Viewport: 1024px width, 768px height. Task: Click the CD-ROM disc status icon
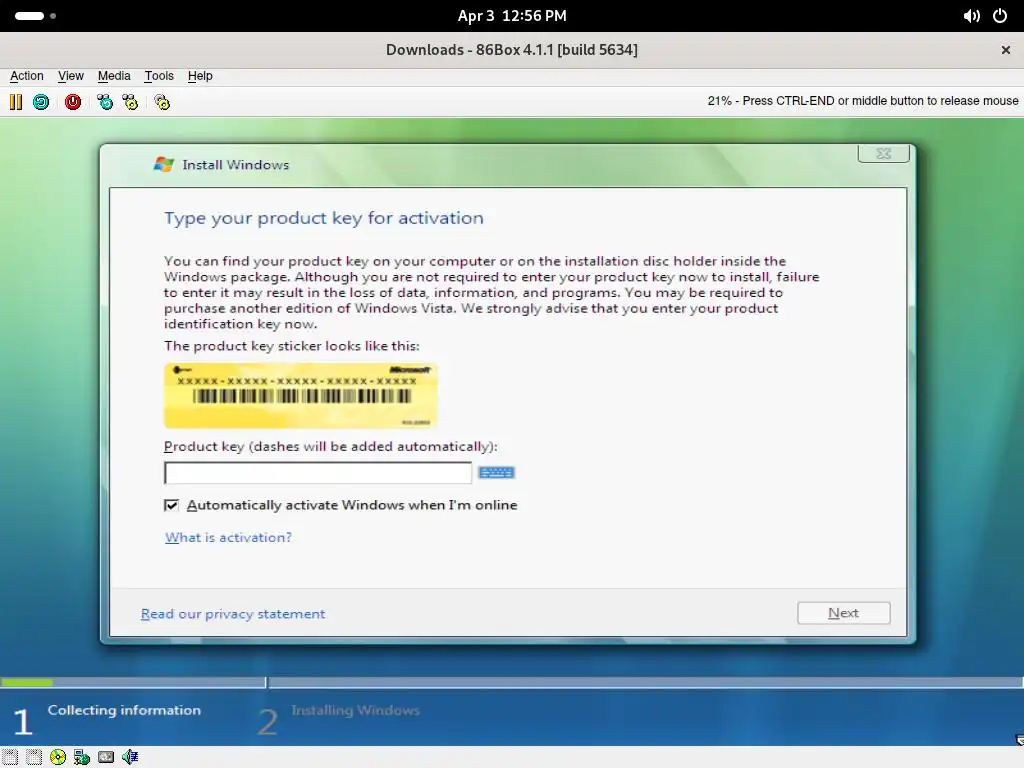point(58,757)
